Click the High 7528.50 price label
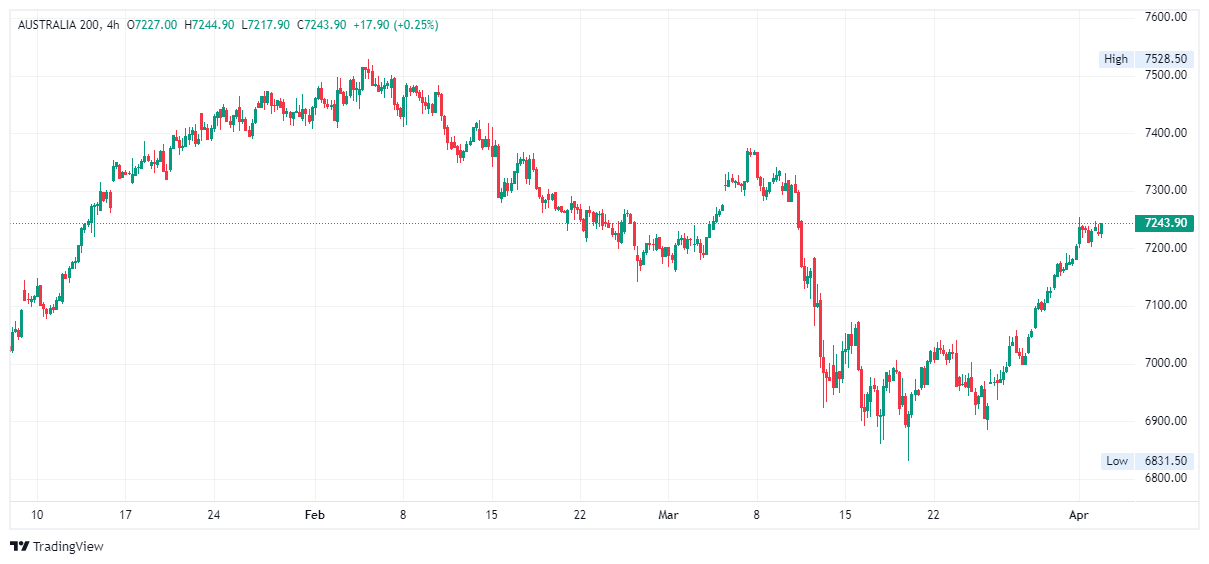Viewport: 1209px width, 564px height. (x=1146, y=59)
